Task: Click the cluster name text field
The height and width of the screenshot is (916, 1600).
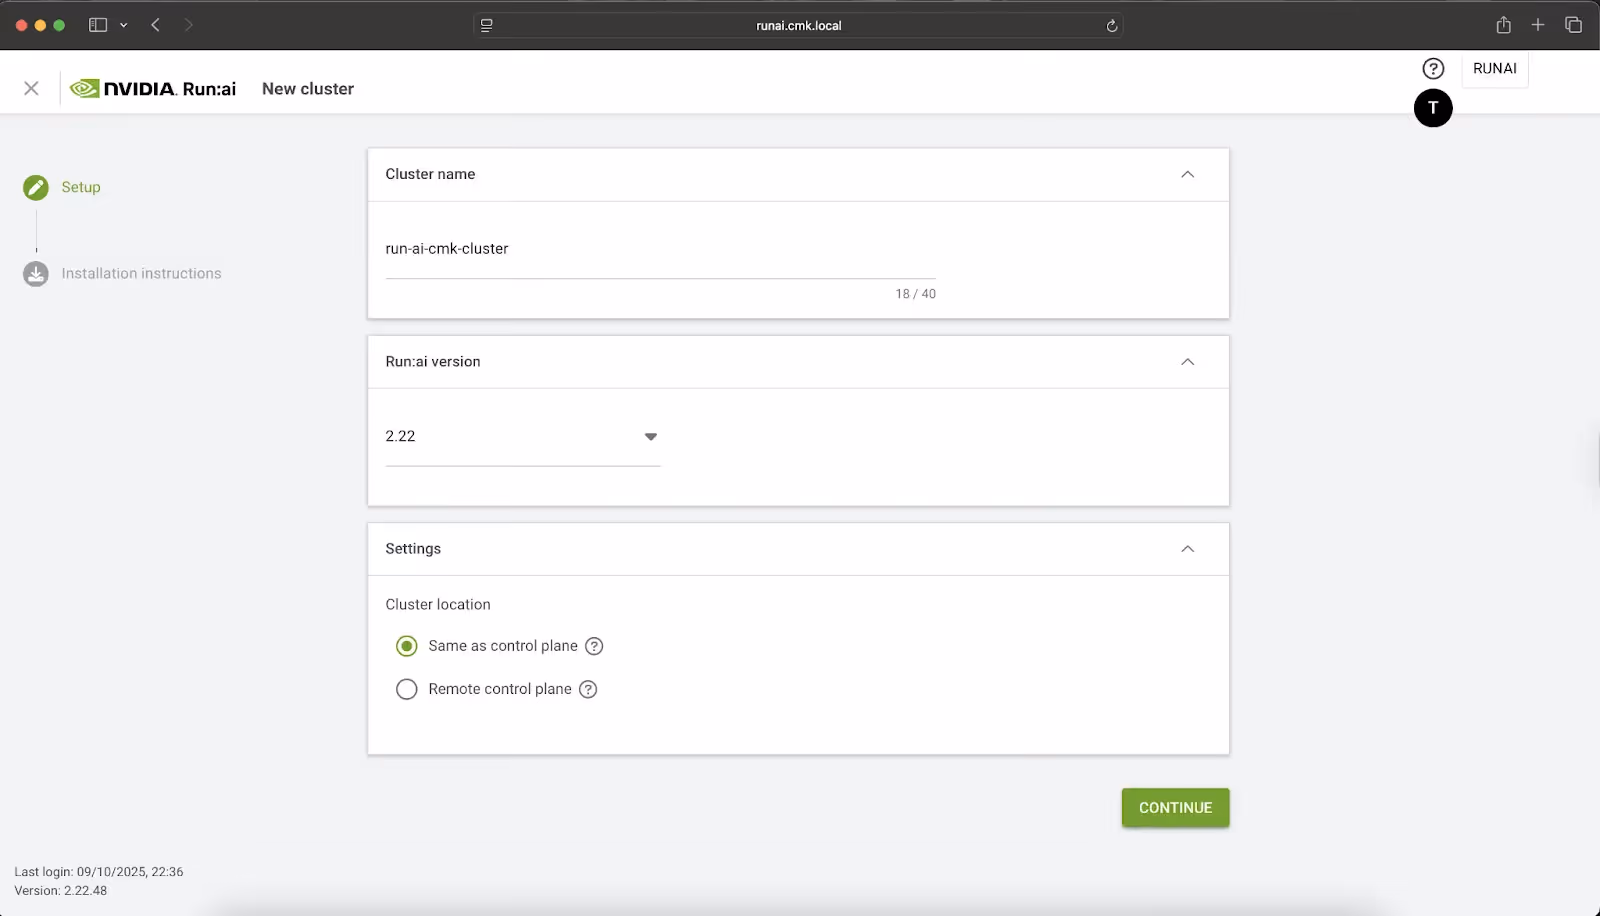Action: (x=660, y=249)
